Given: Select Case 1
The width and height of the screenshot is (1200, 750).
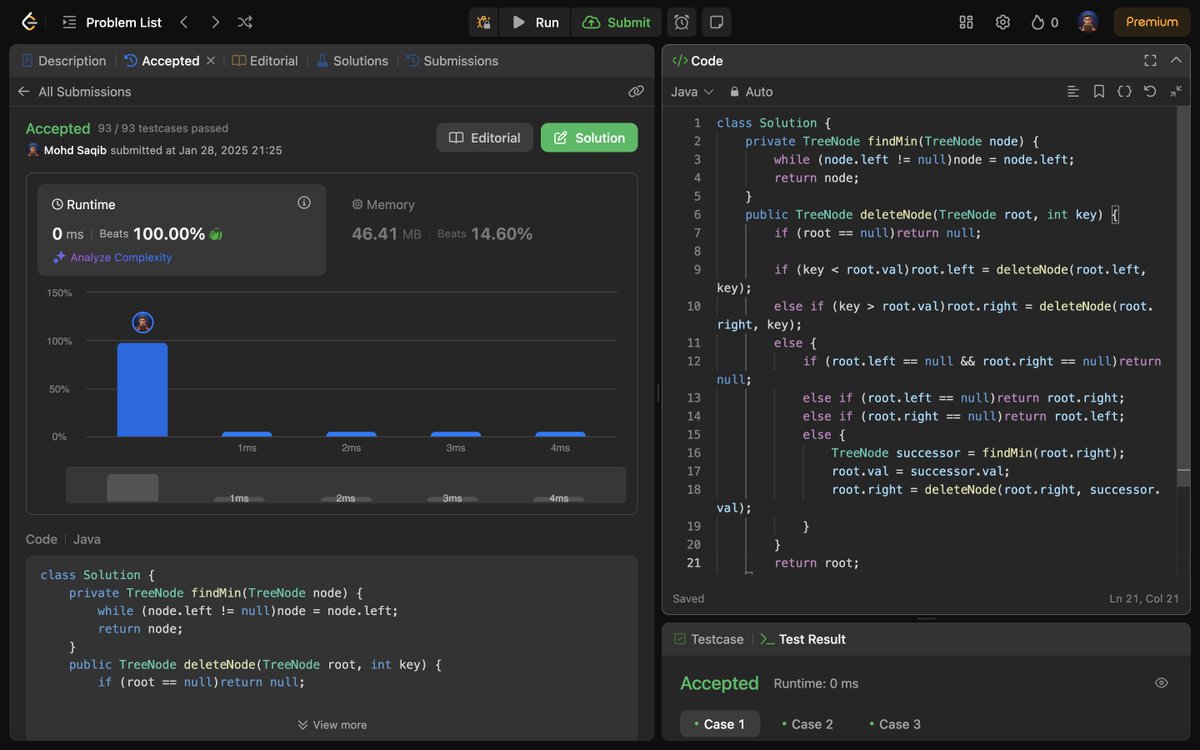Looking at the screenshot, I should click(x=720, y=724).
